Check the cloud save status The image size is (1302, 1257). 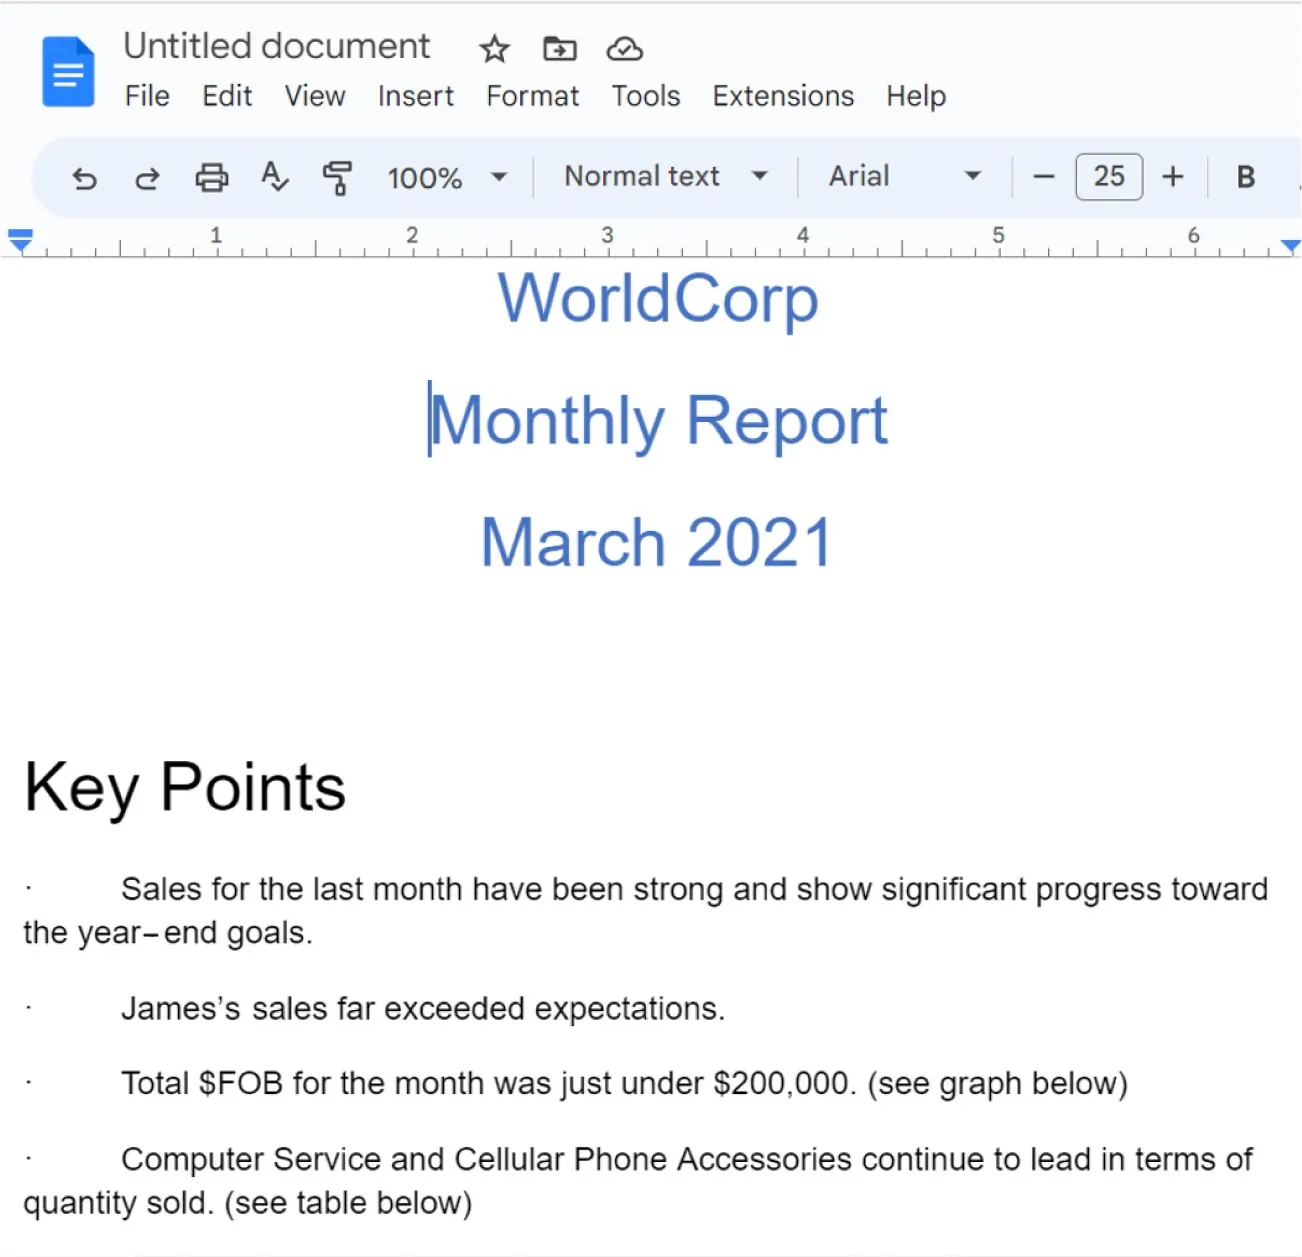coord(624,48)
